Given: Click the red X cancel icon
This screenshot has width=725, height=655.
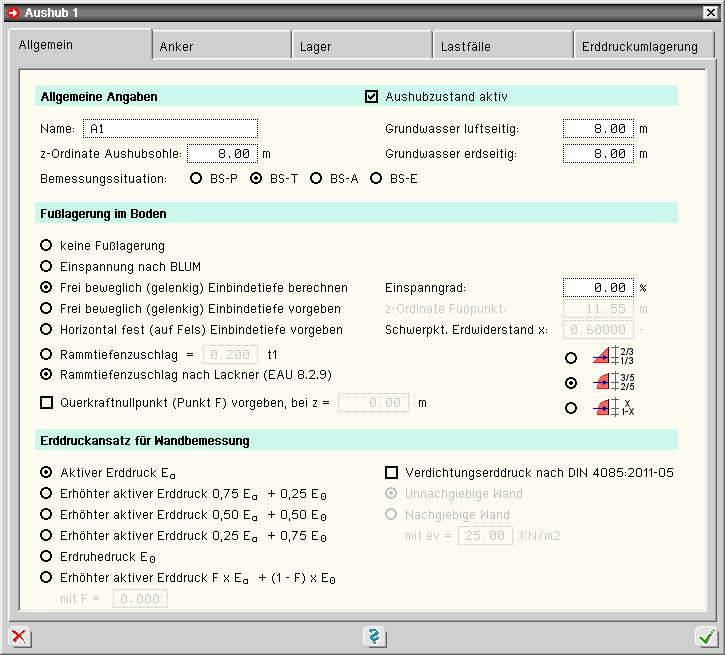Looking at the screenshot, I should 19,637.
